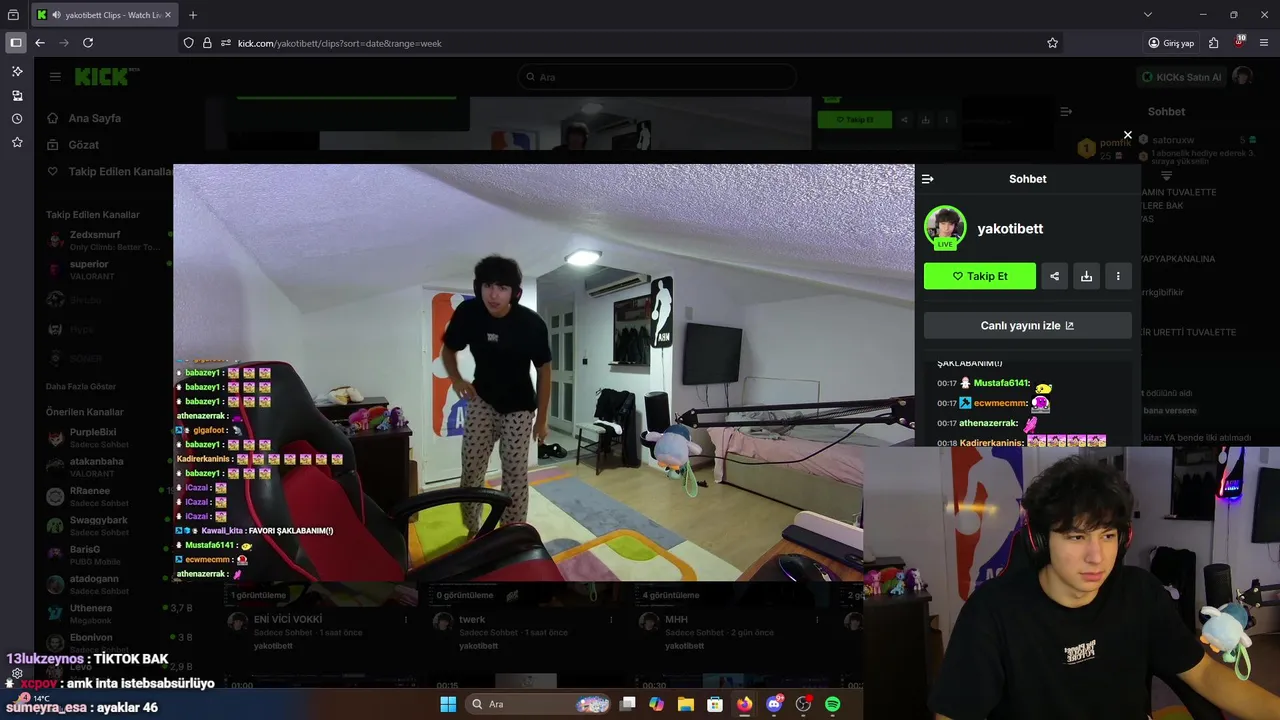1280x720 pixels.
Task: Open a new browser tab
Action: (193, 15)
